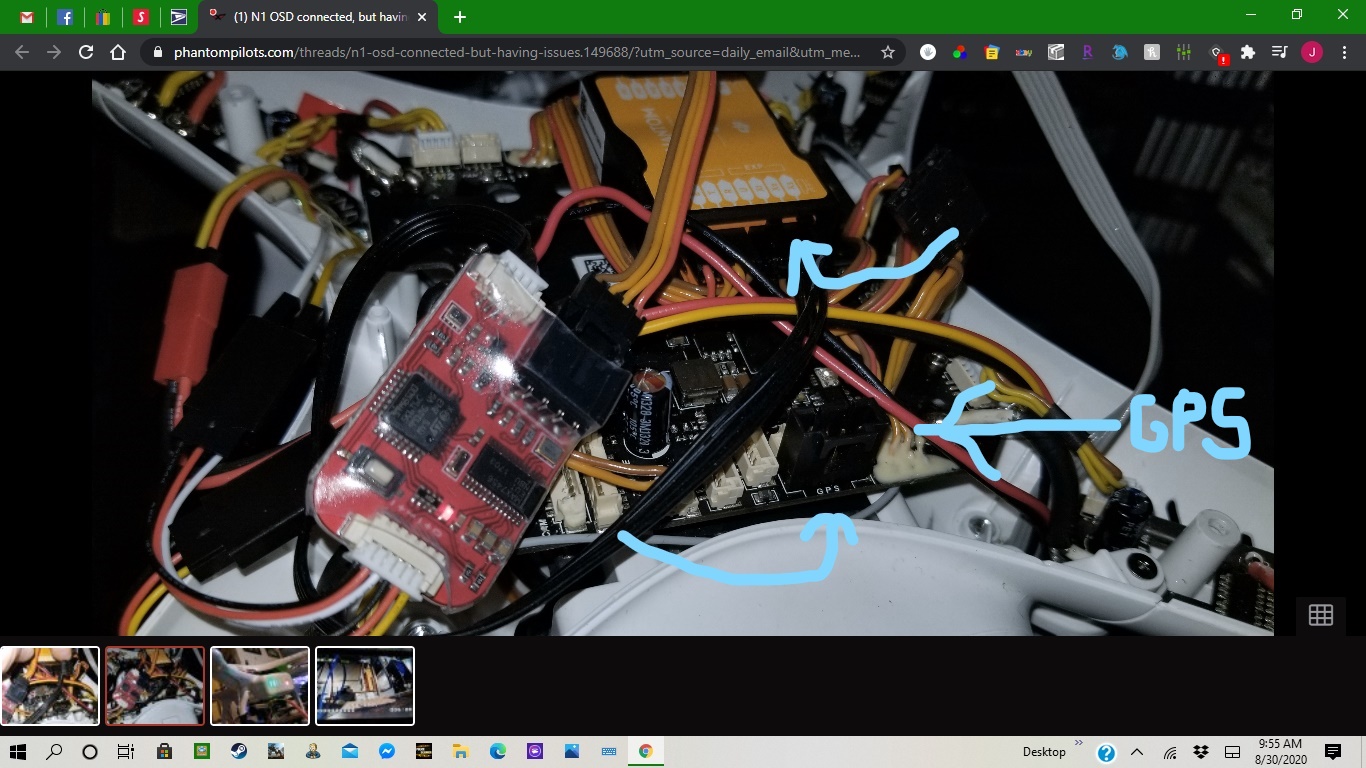
Task: Select the N1 OSD connected tab
Action: click(317, 17)
